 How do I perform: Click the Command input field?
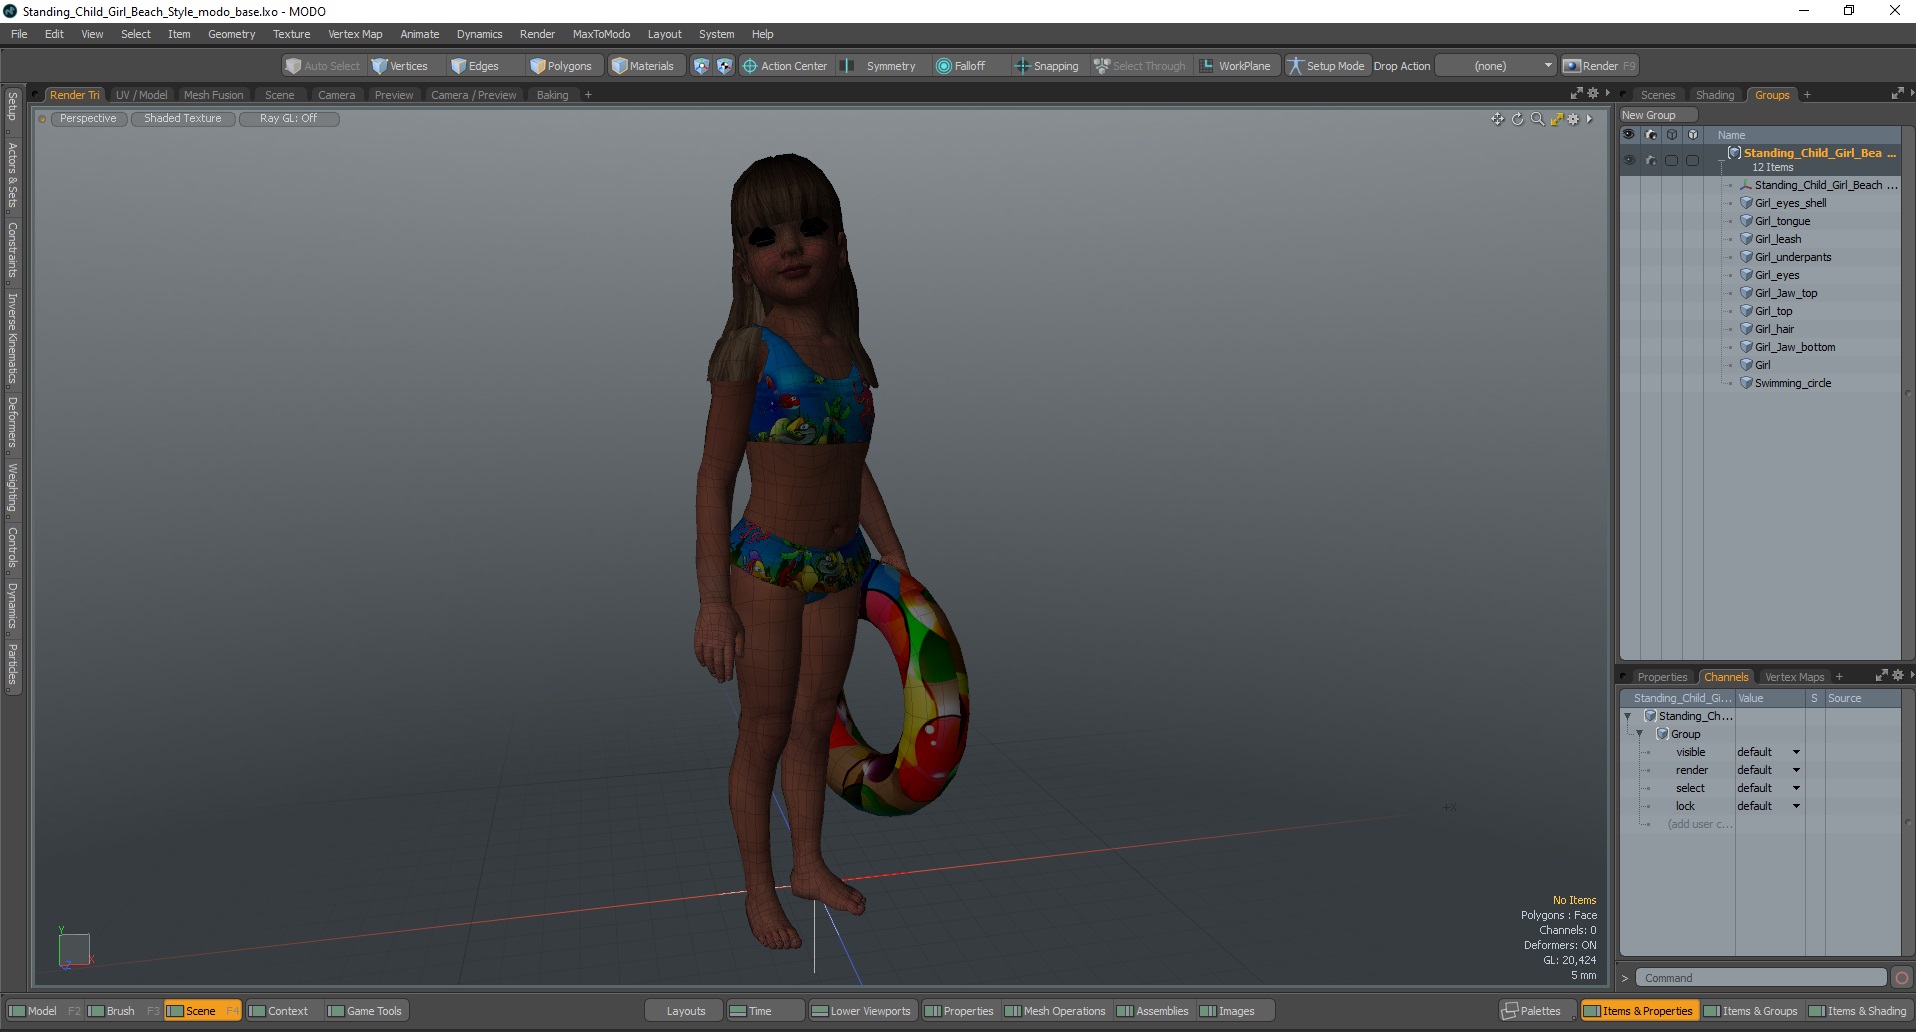[x=1761, y=978]
